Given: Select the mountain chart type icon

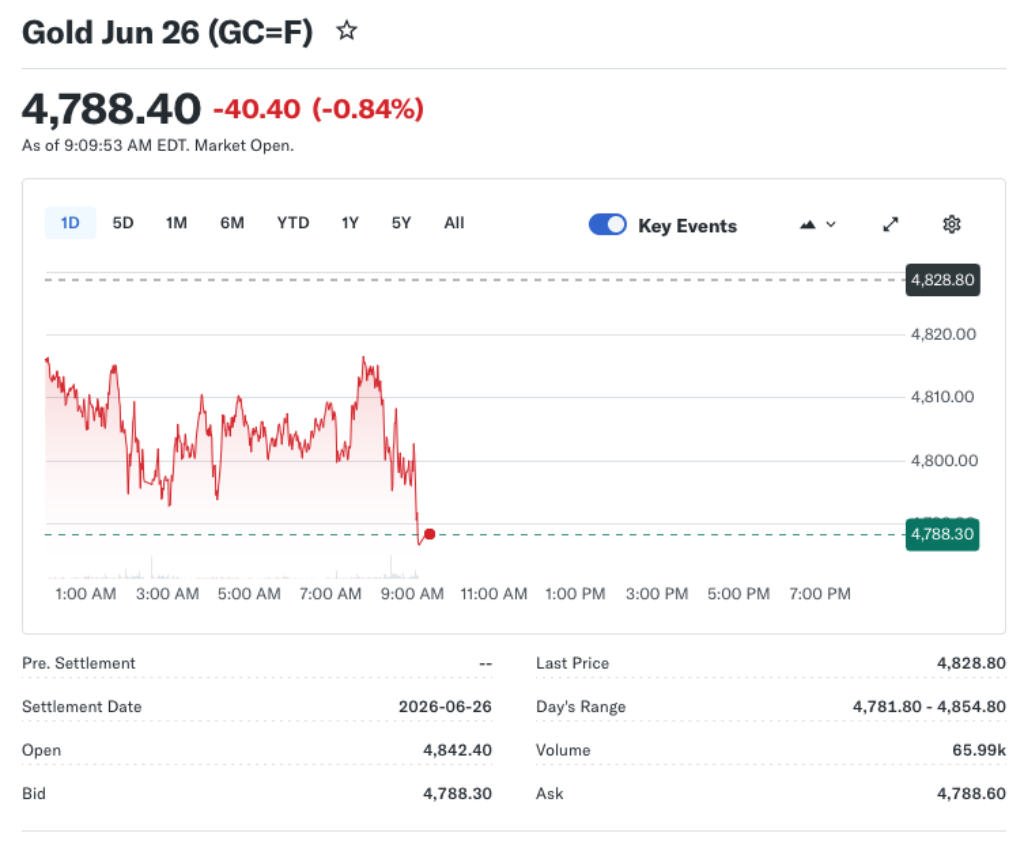Looking at the screenshot, I should [x=806, y=224].
